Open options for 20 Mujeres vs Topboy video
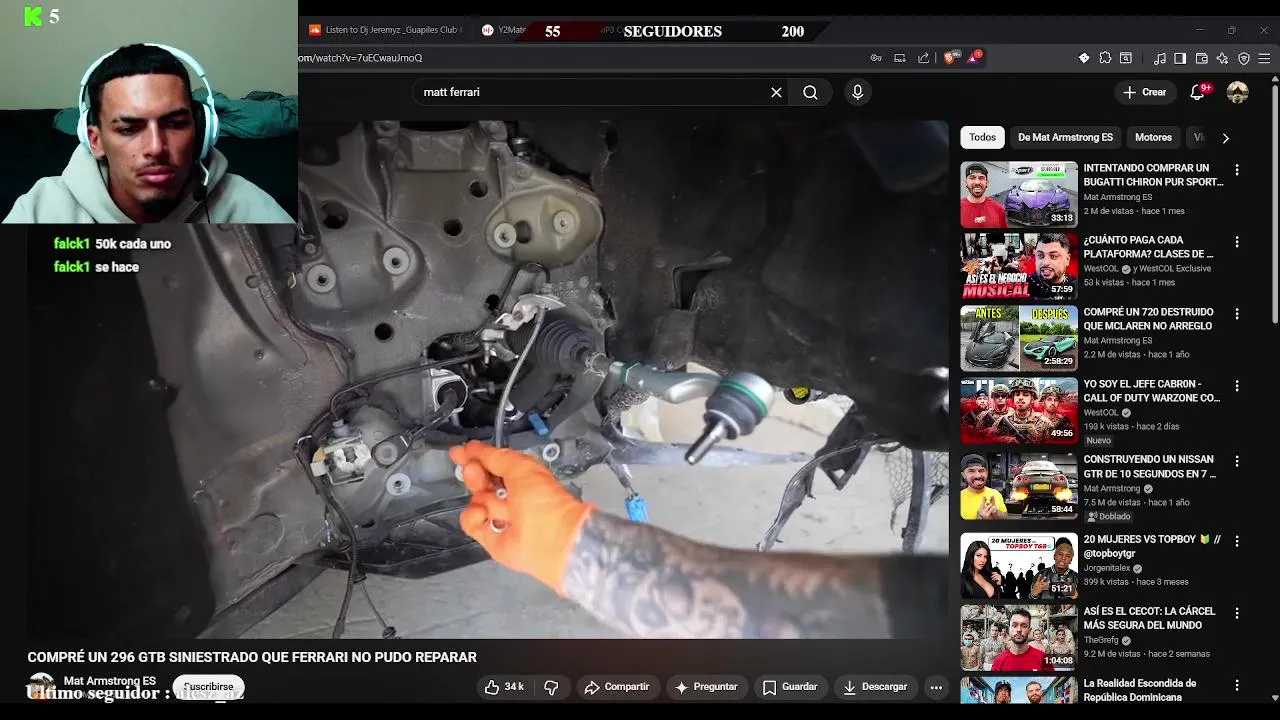Screen dimensions: 1280x720 pyautogui.click(x=1237, y=541)
